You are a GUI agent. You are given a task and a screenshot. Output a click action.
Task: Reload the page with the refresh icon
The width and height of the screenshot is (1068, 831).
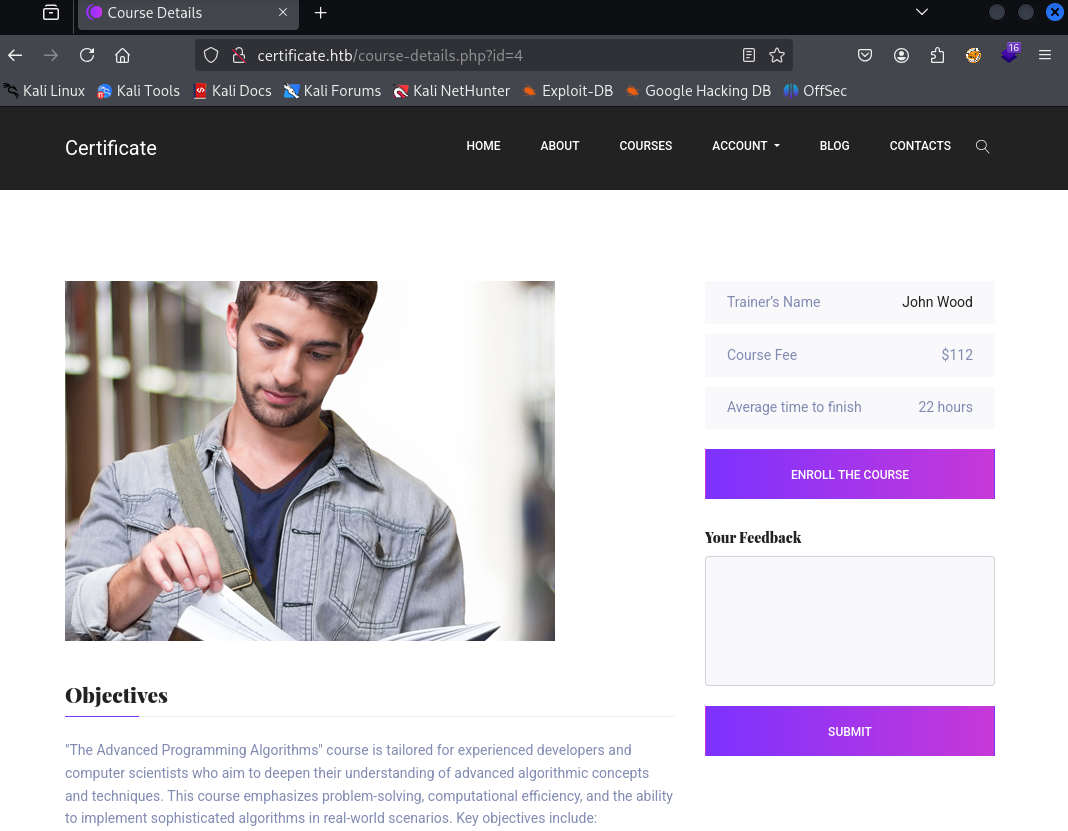(87, 55)
